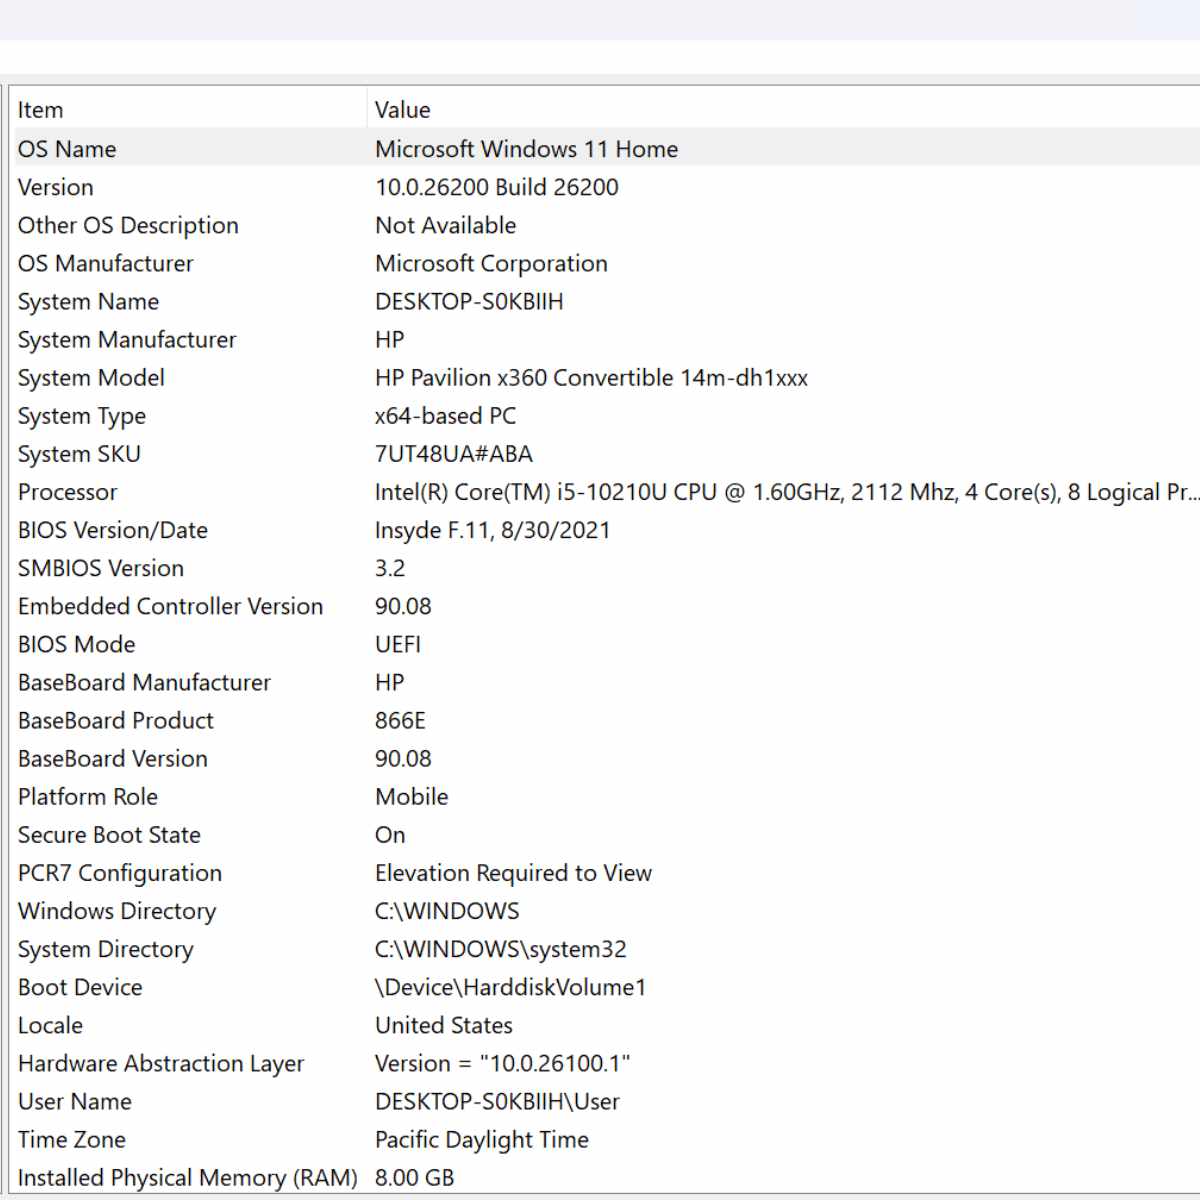The width and height of the screenshot is (1200, 1200).
Task: Select the Version row label
Action: coord(55,187)
